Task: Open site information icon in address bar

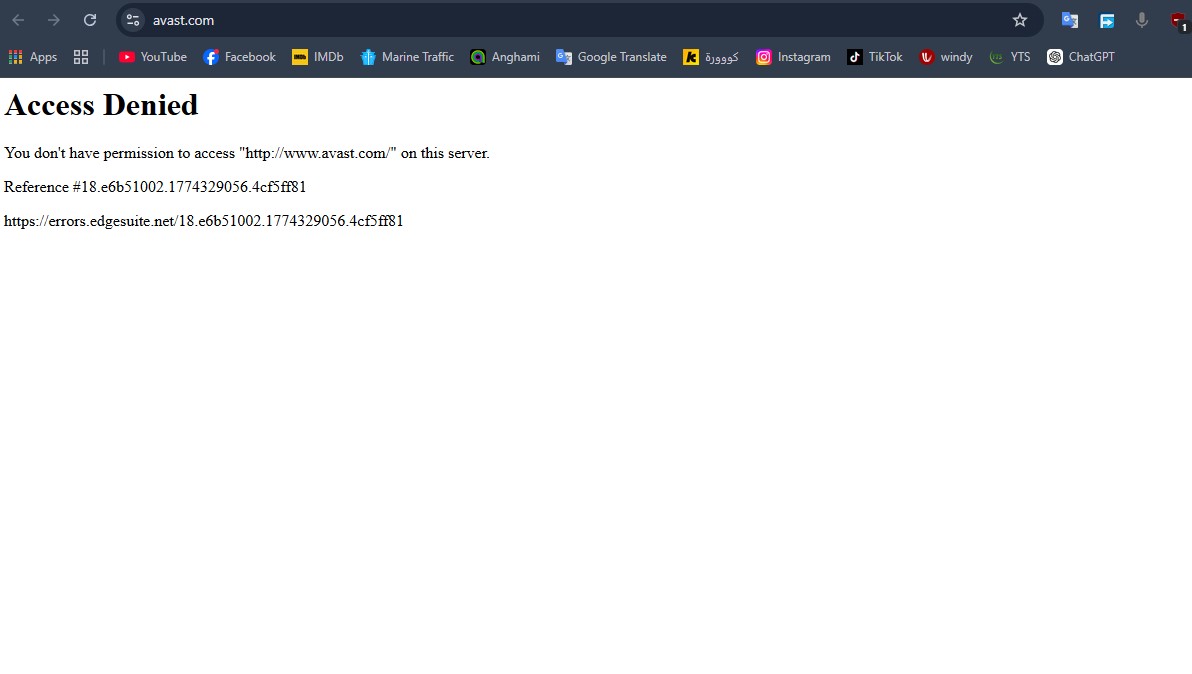Action: pyautogui.click(x=133, y=20)
